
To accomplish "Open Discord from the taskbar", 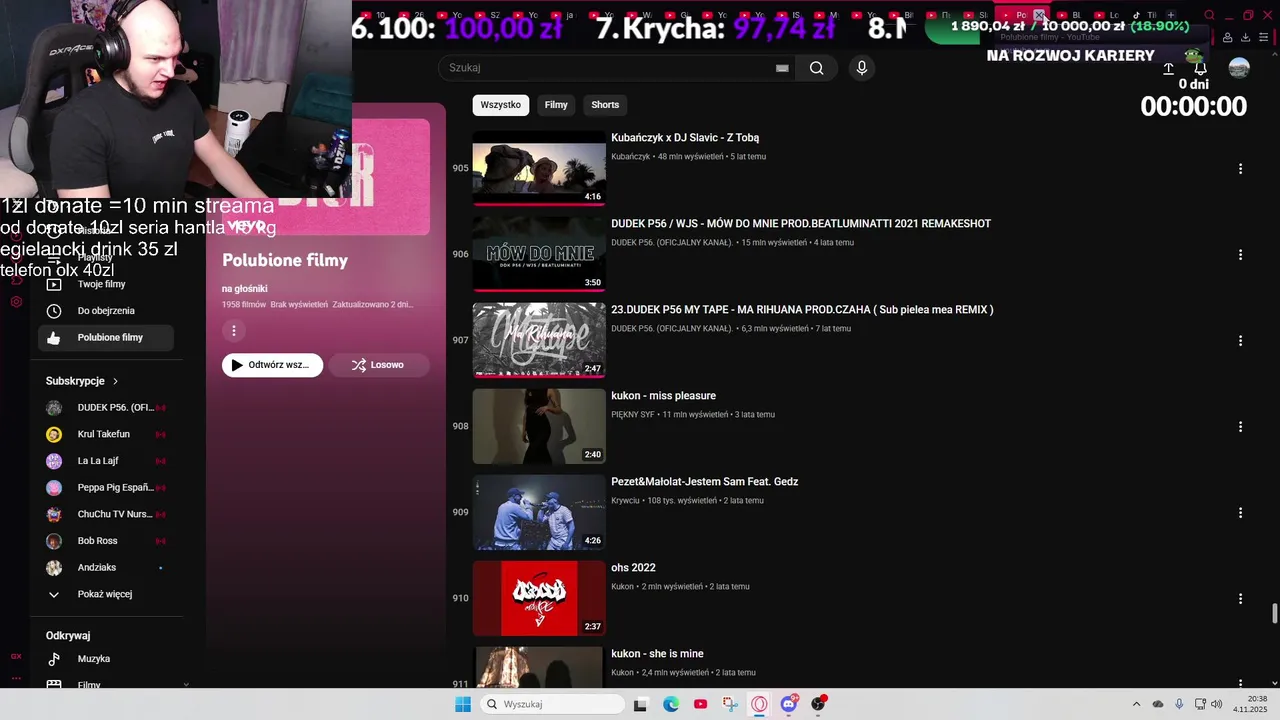I will pos(789,704).
